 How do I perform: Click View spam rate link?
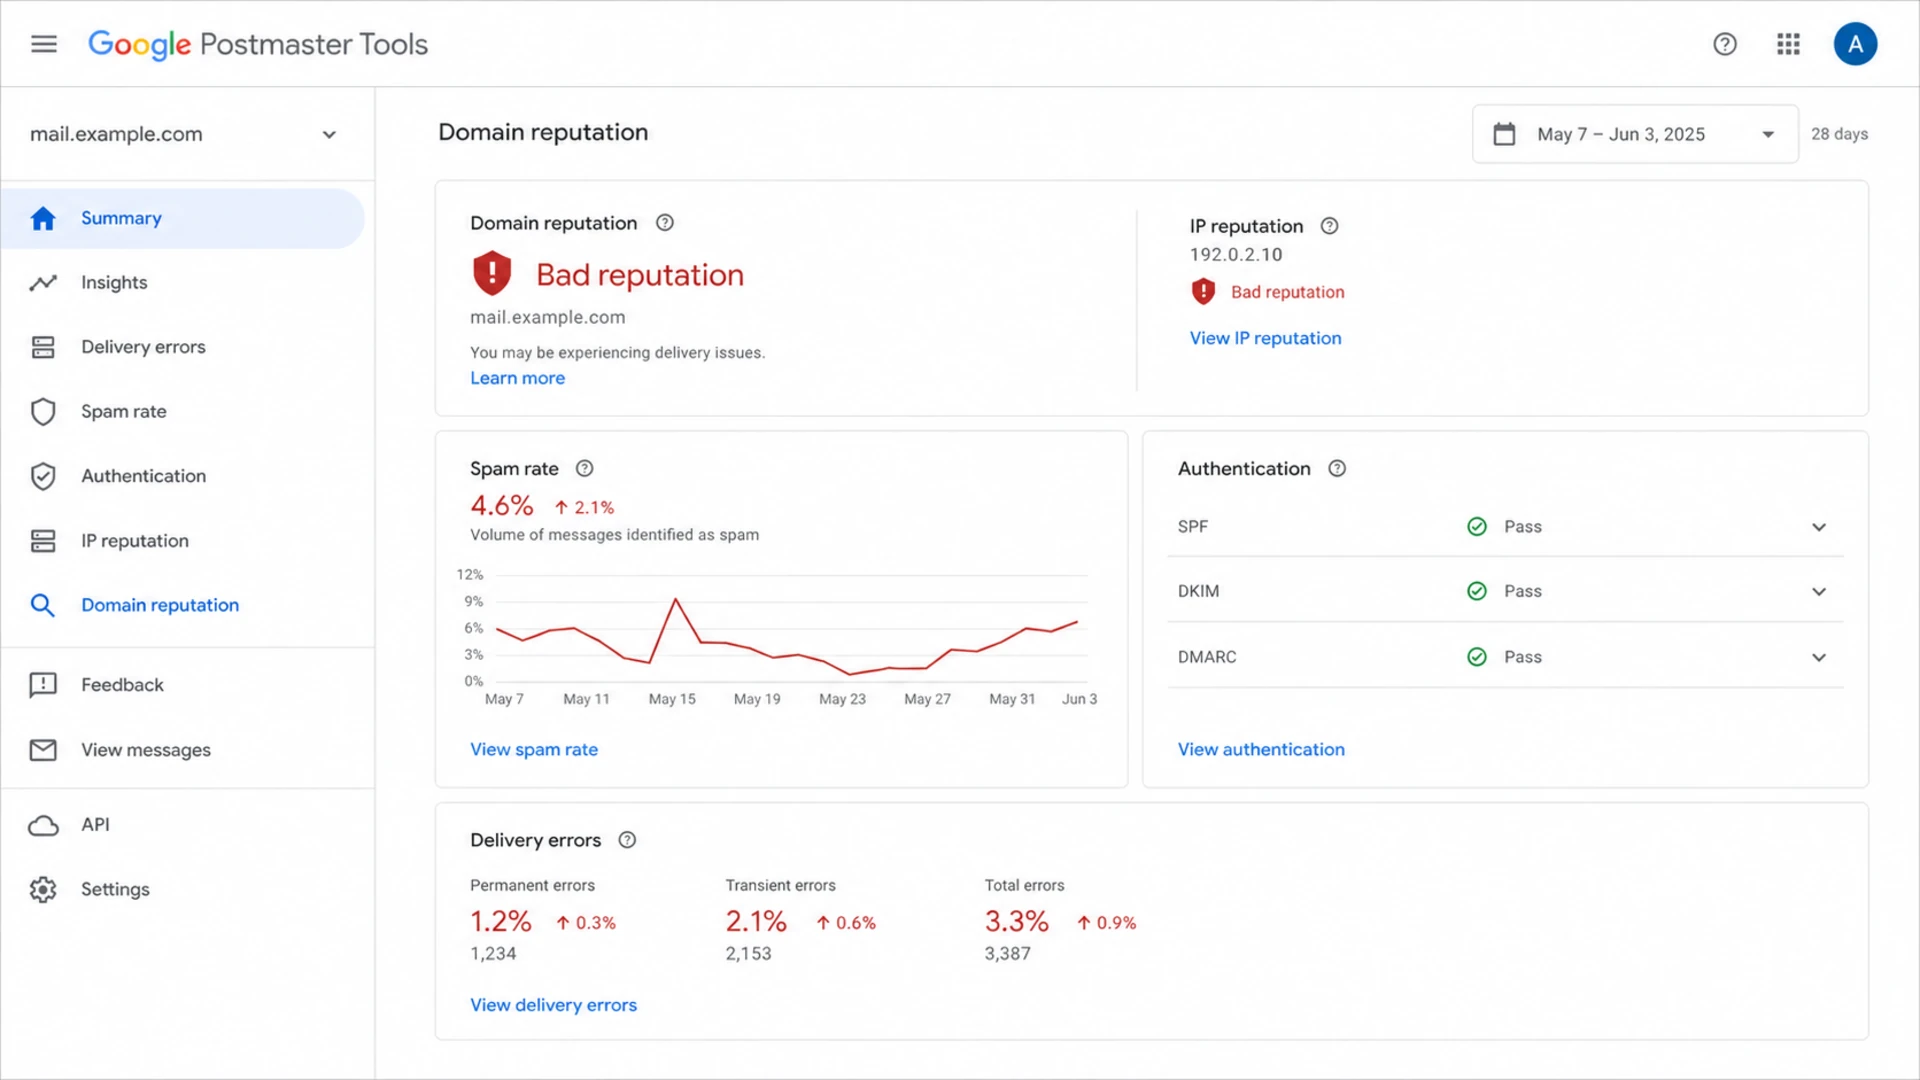pyautogui.click(x=534, y=749)
